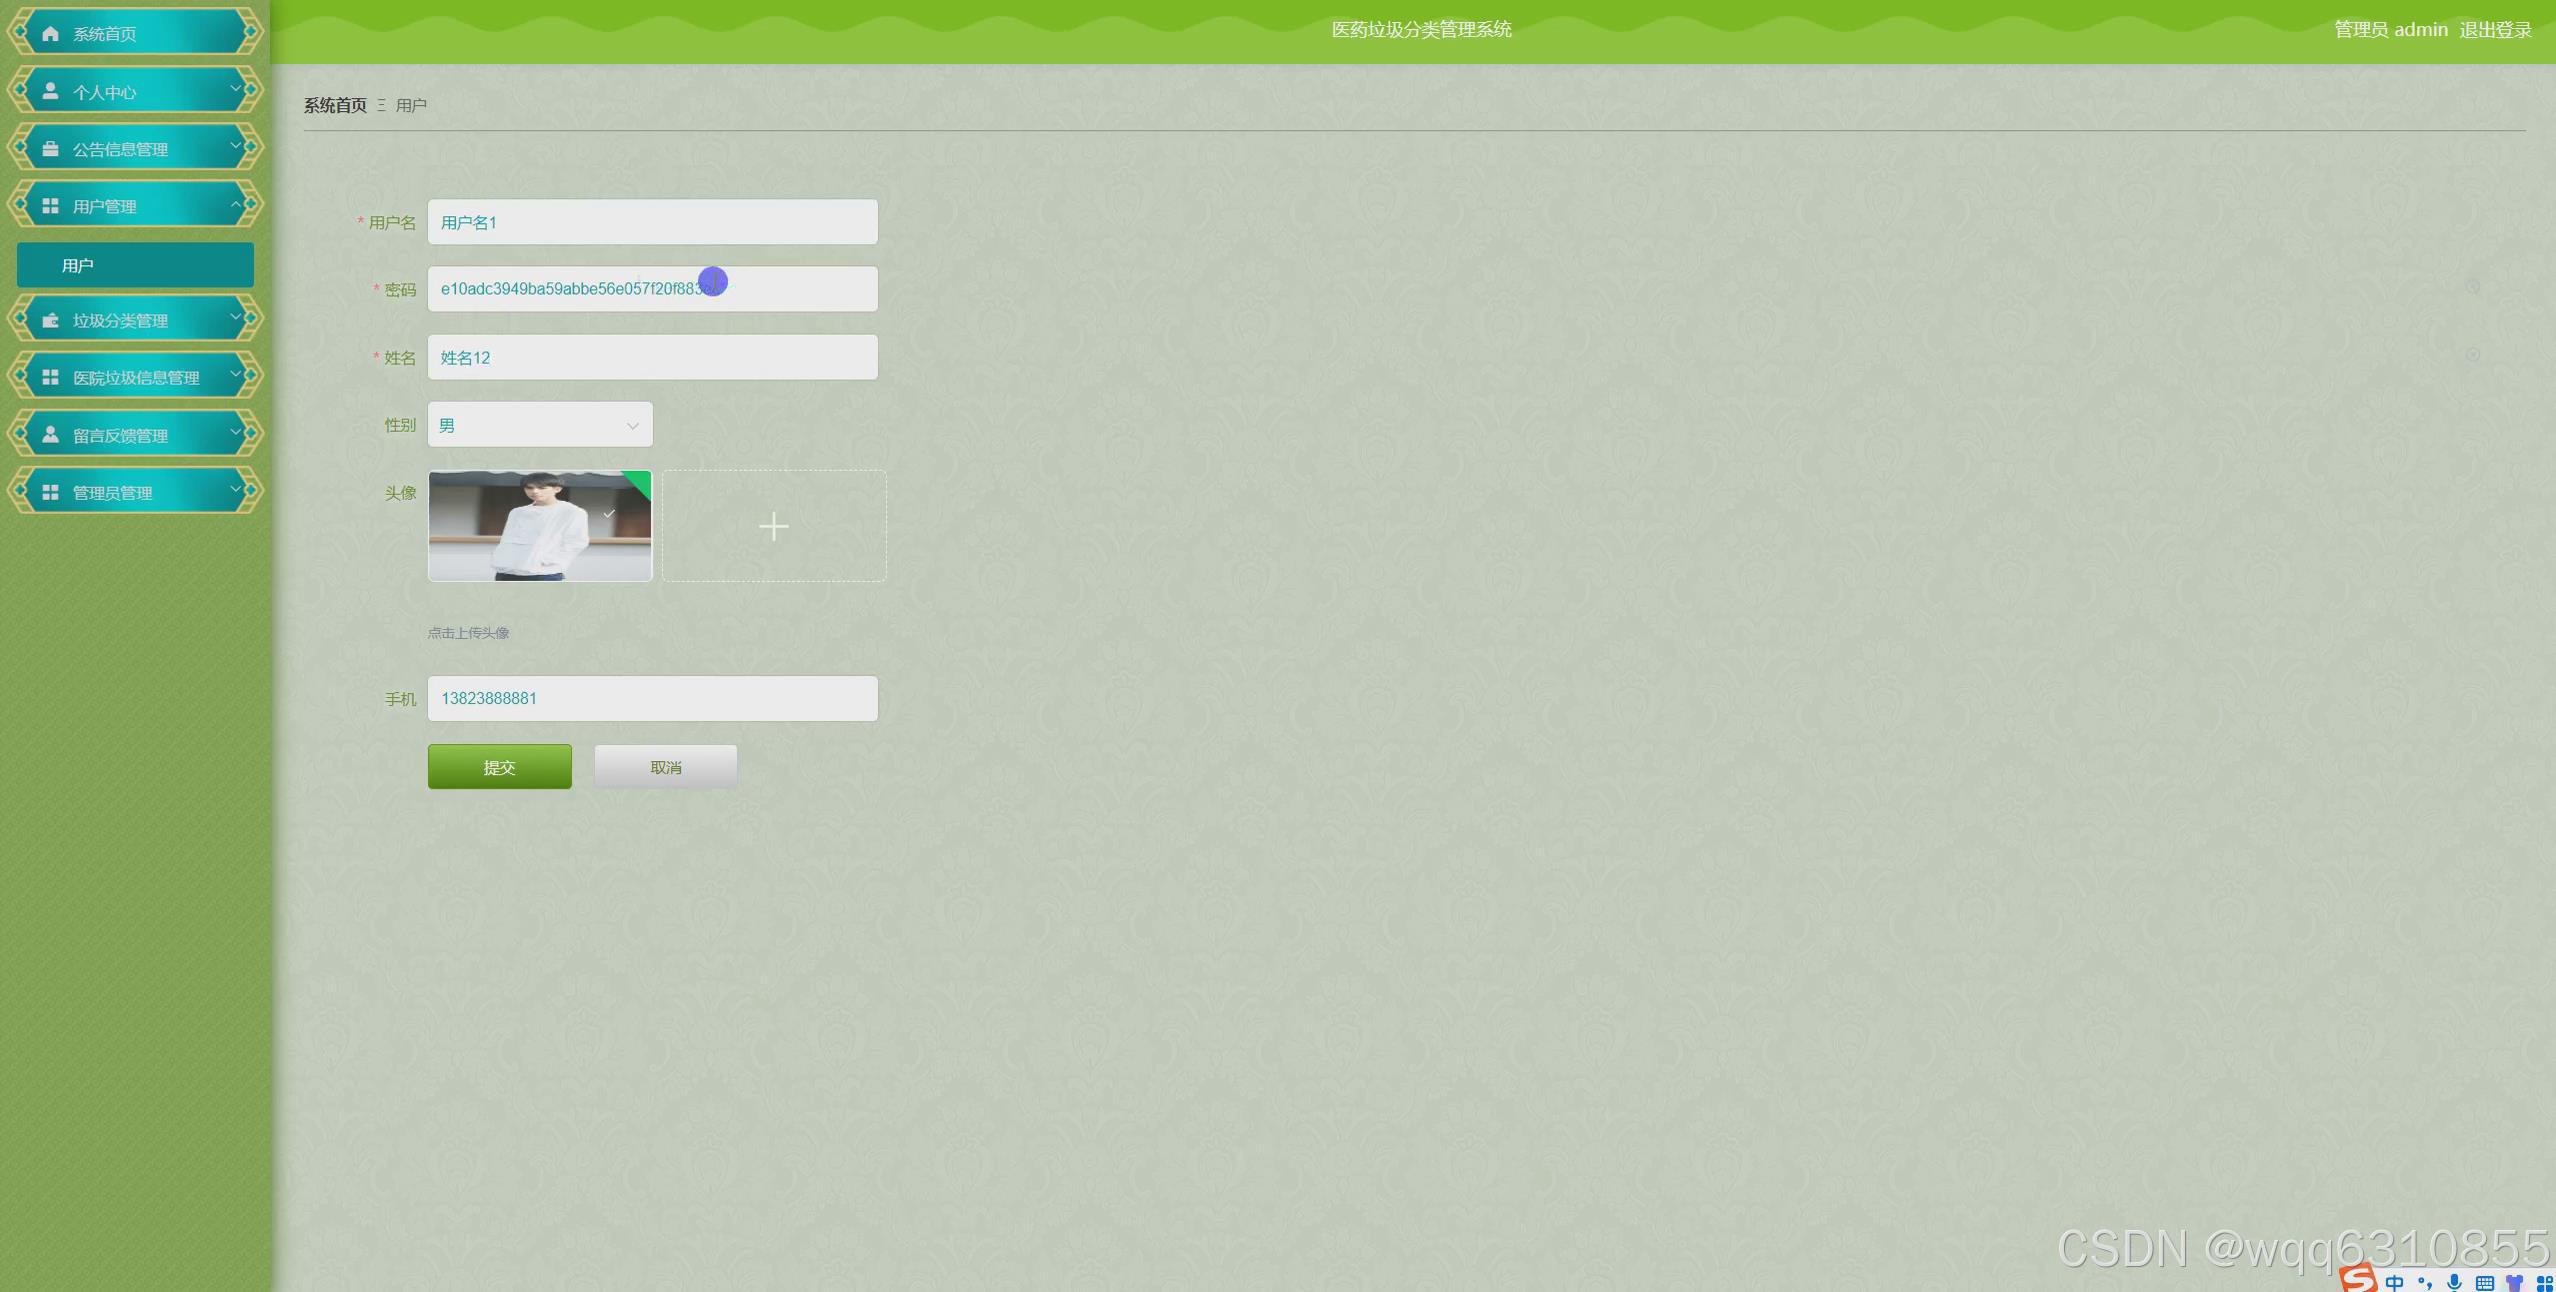Expand the 公告信息管理 menu chevron
This screenshot has height=1292, width=2556.
point(236,146)
